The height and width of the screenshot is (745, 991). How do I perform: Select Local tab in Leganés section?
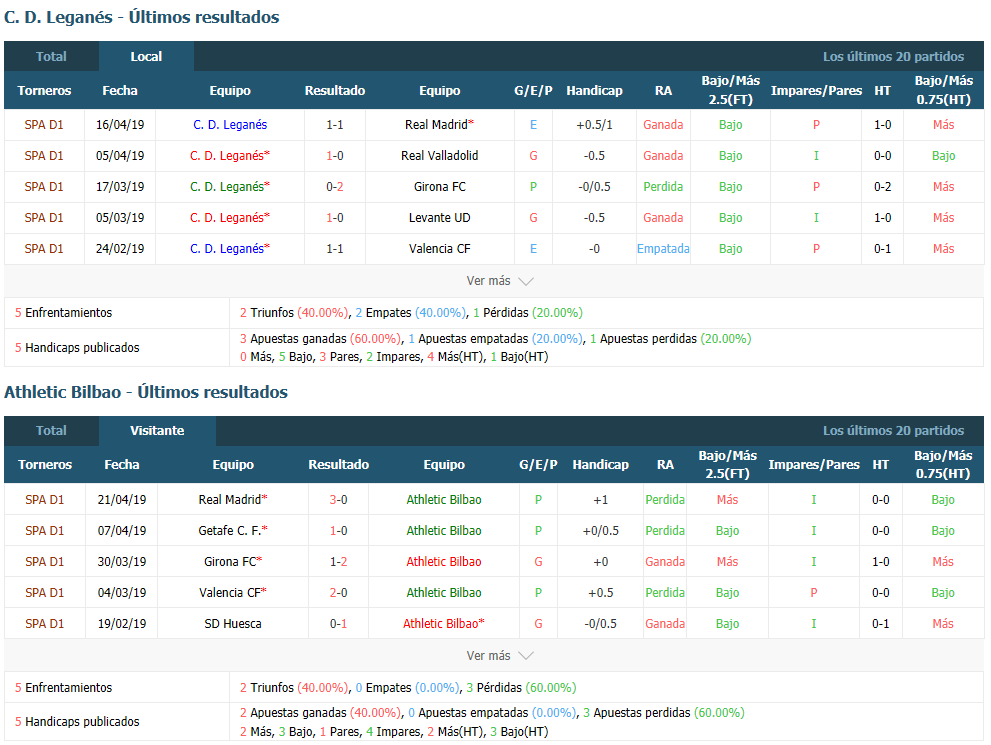click(146, 56)
